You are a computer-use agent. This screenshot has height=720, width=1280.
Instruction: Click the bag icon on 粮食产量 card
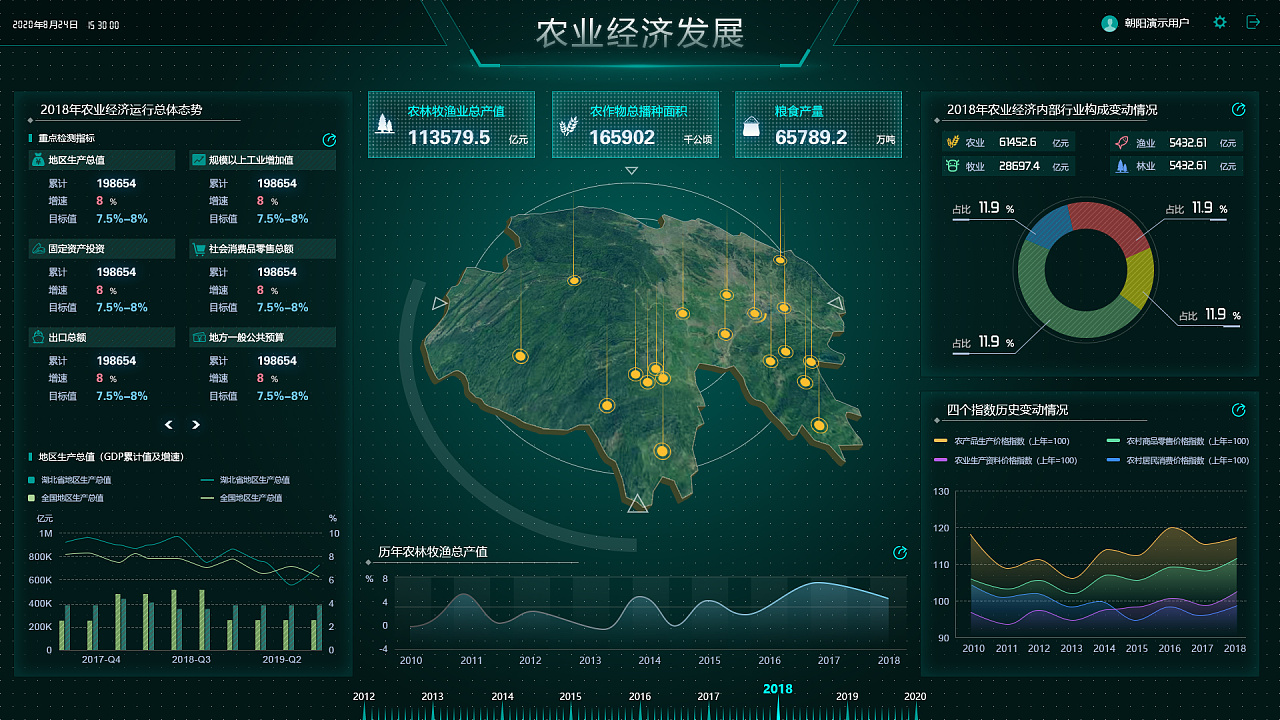coord(751,126)
